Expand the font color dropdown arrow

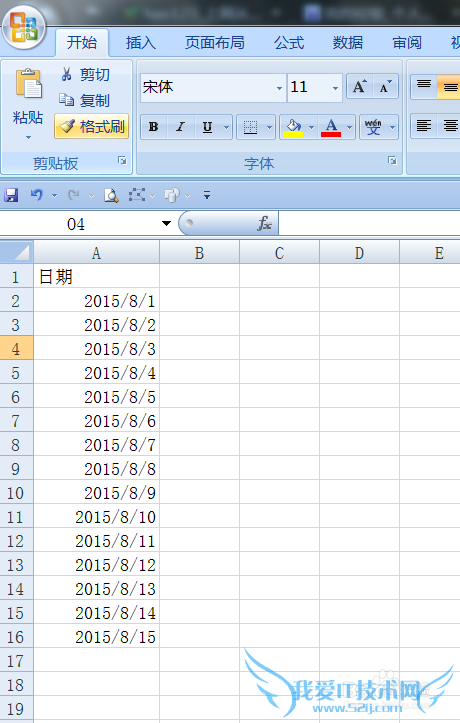tap(349, 127)
